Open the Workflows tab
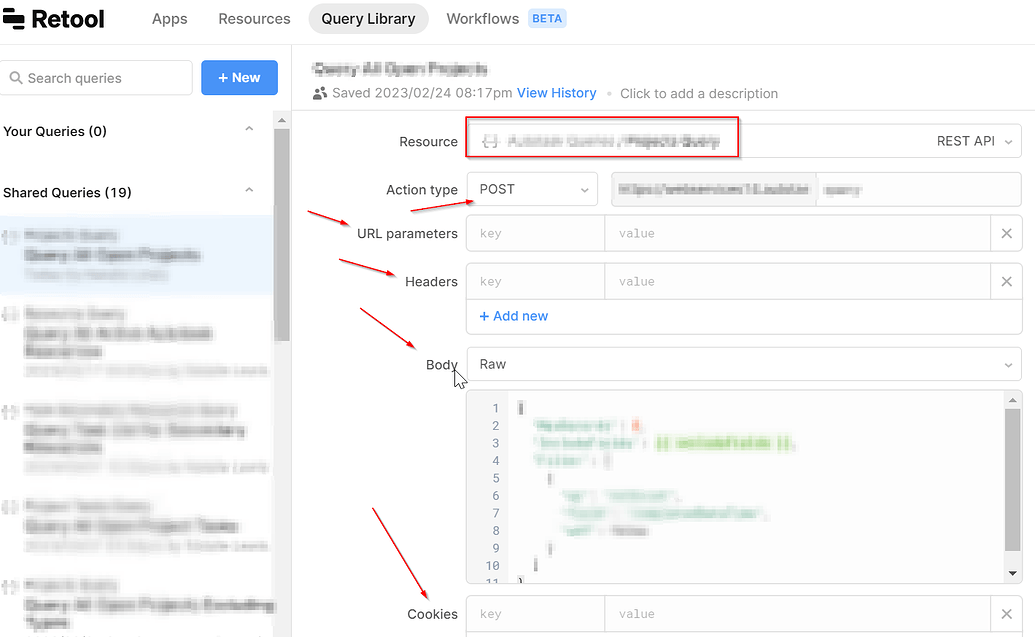Image resolution: width=1035 pixels, height=637 pixels. pos(483,18)
